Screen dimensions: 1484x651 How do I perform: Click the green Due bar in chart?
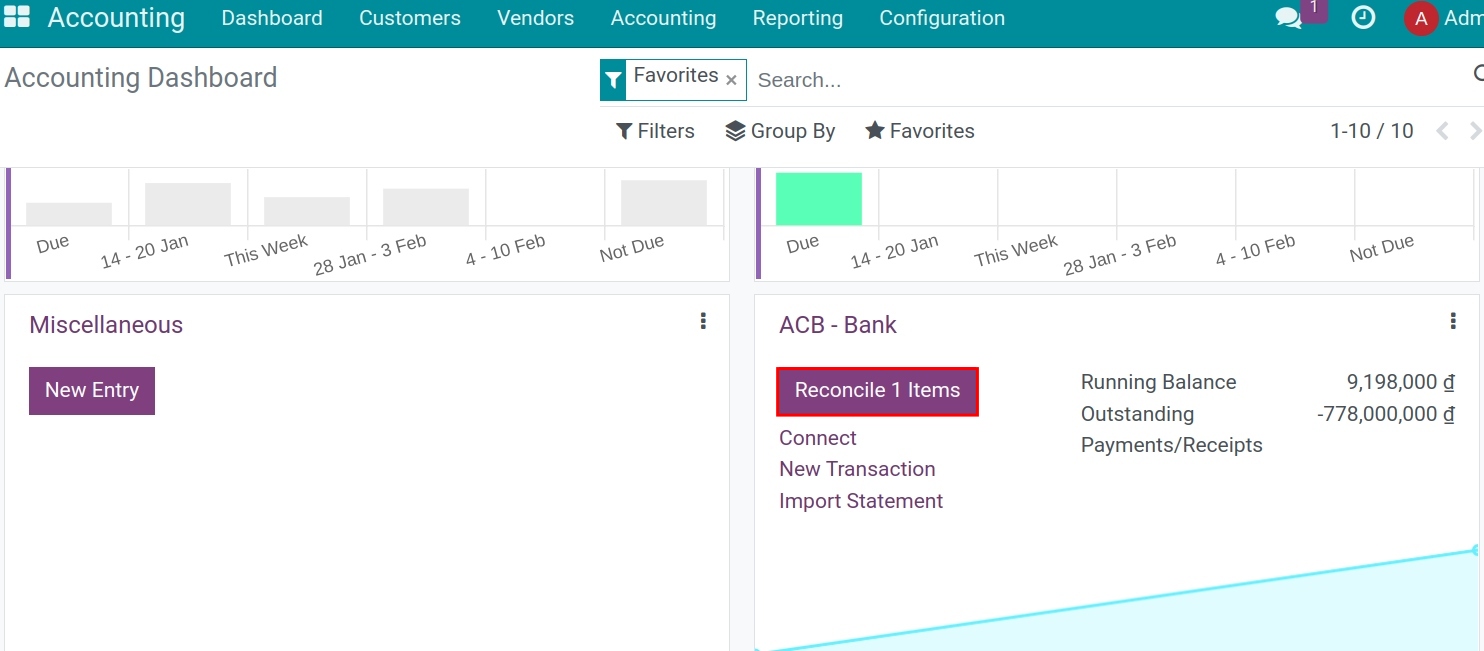(819, 199)
